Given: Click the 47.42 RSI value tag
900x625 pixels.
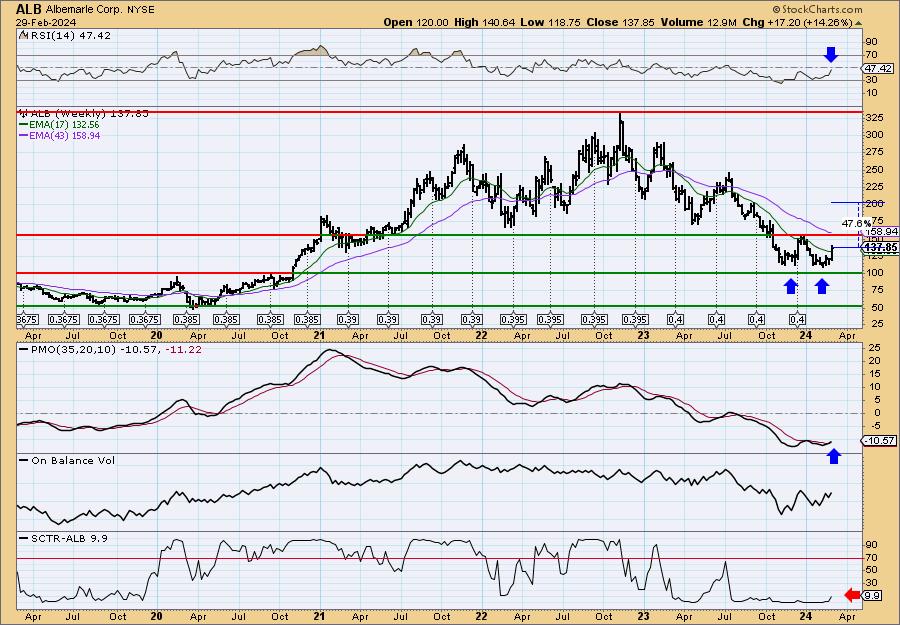Looking at the screenshot, I should (x=878, y=68).
